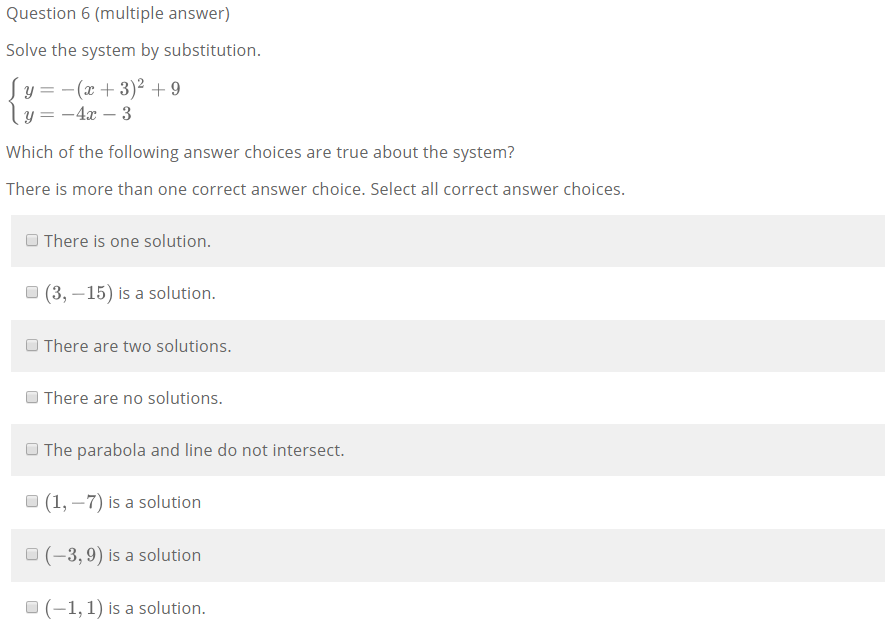Click the 'There is one solution.' answer text

coord(127,241)
